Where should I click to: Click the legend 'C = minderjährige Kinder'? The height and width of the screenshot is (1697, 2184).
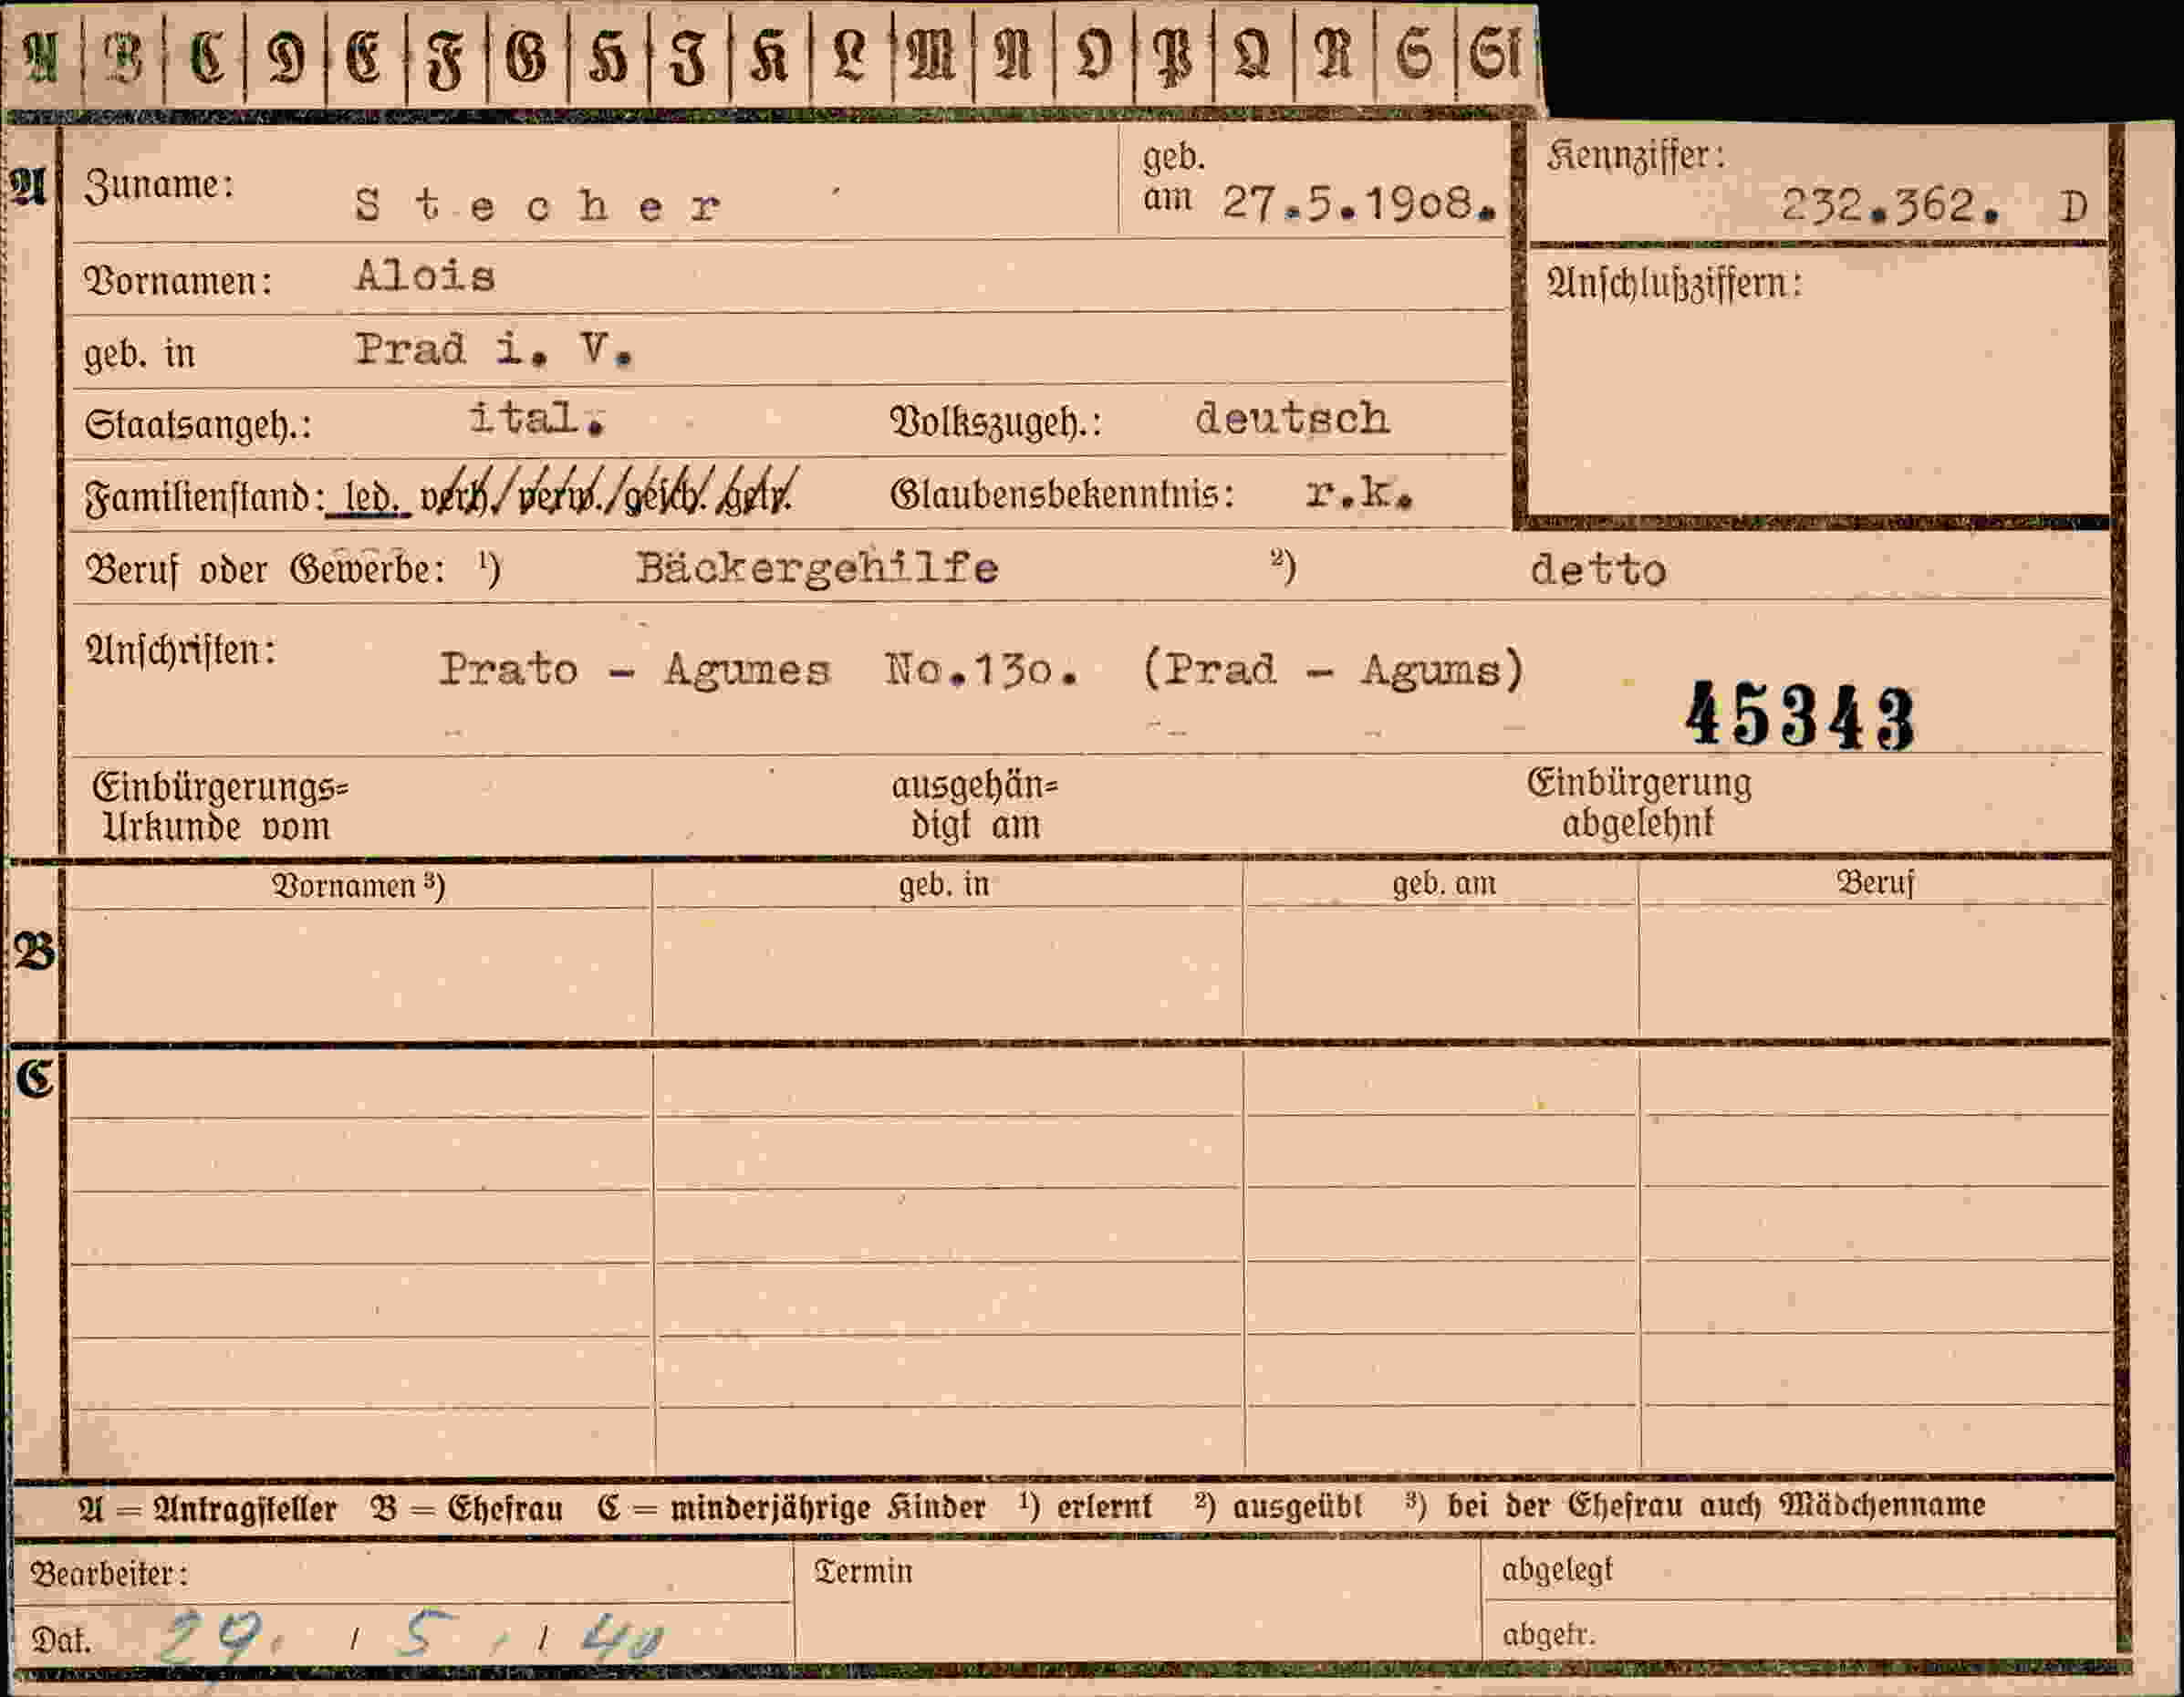pos(791,1507)
